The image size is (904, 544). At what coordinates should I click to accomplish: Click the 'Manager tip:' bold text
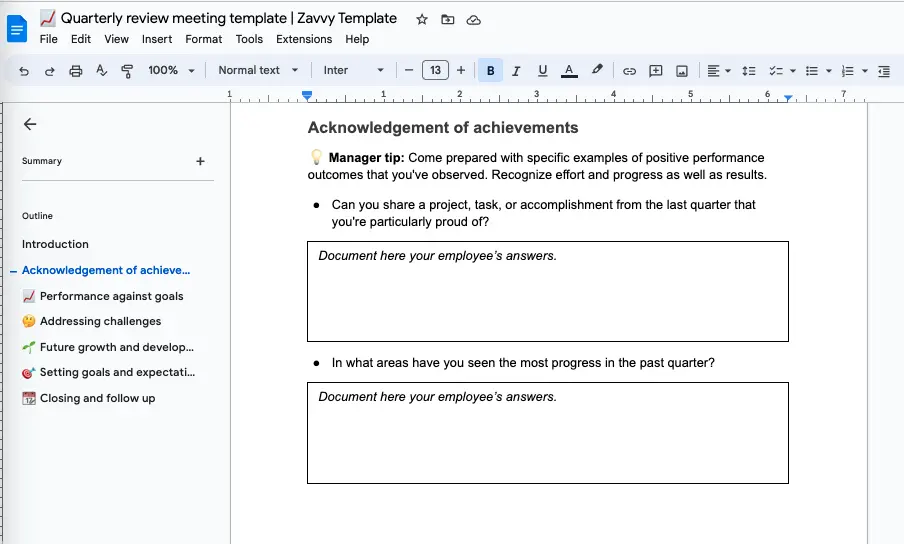tap(366, 158)
